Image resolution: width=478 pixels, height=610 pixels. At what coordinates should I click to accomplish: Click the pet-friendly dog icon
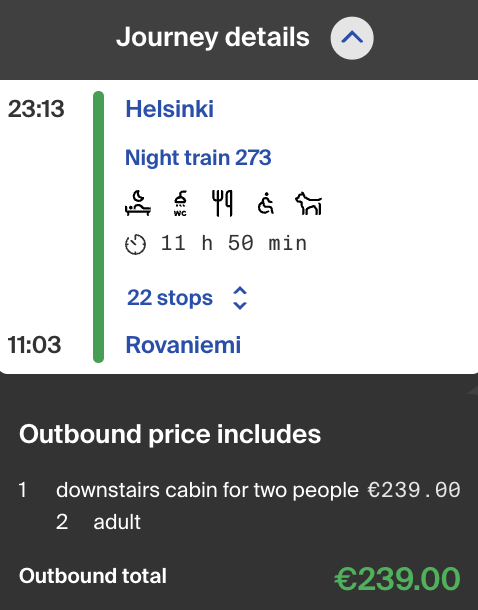pos(308,203)
